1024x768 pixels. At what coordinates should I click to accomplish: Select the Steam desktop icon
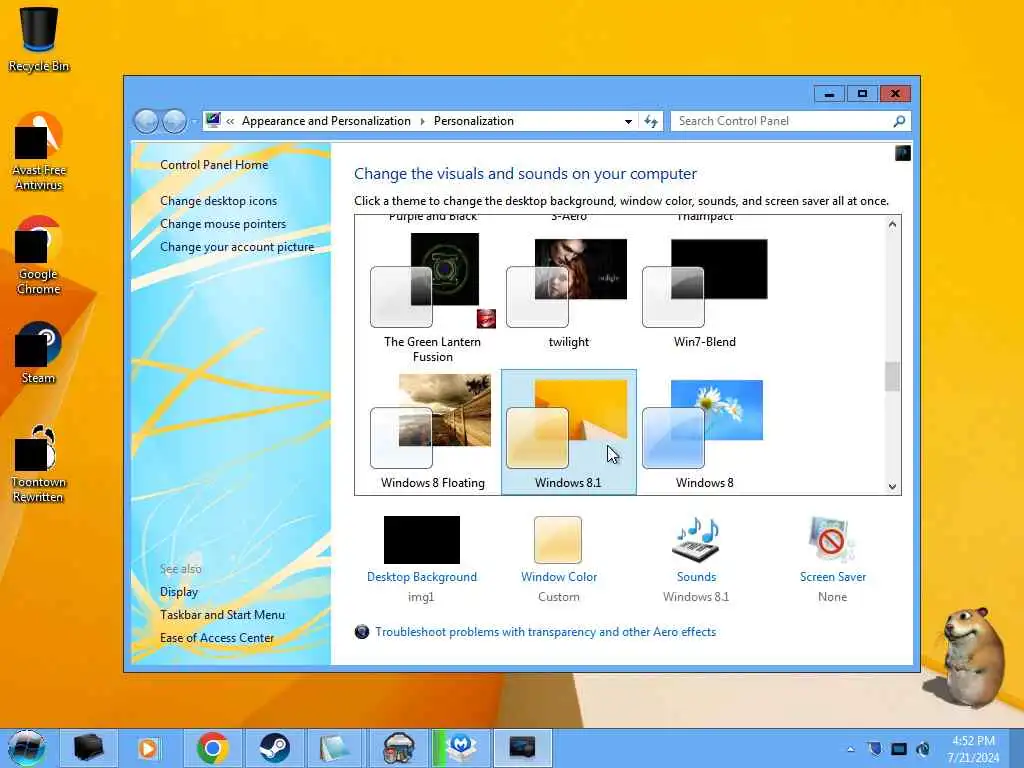tap(39, 353)
